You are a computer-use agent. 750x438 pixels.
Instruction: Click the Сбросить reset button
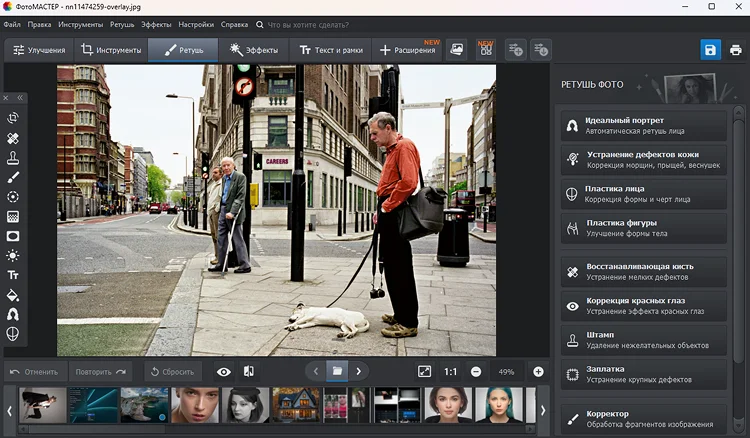173,372
